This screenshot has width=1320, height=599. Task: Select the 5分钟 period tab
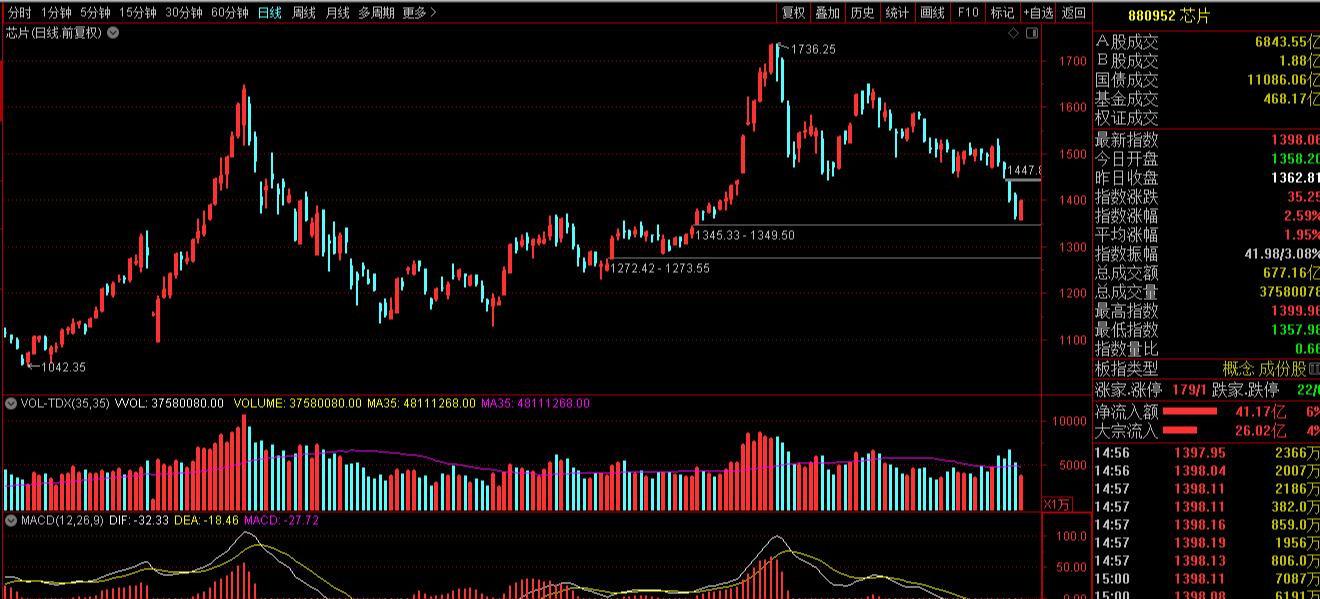[x=95, y=13]
